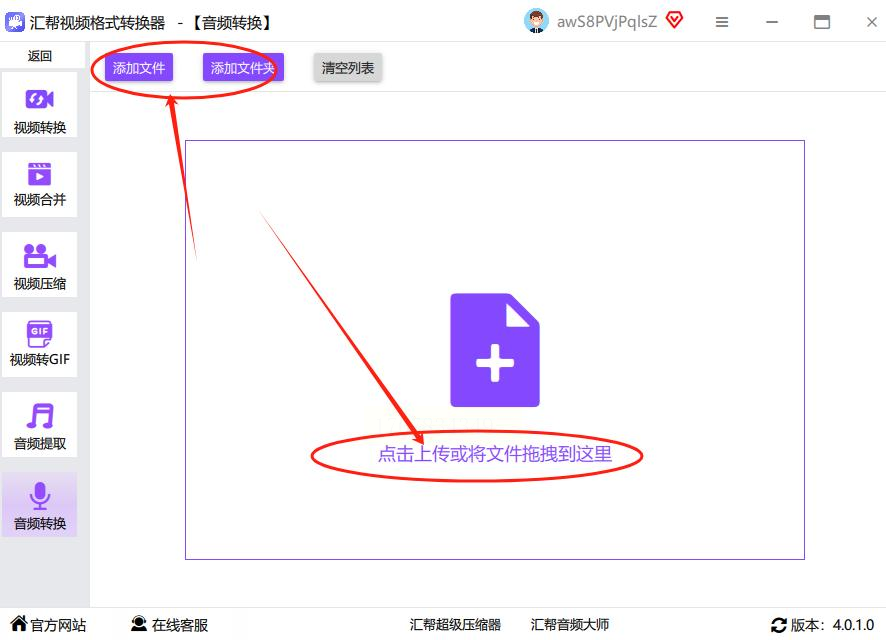Minimize the converter window

click(772, 22)
